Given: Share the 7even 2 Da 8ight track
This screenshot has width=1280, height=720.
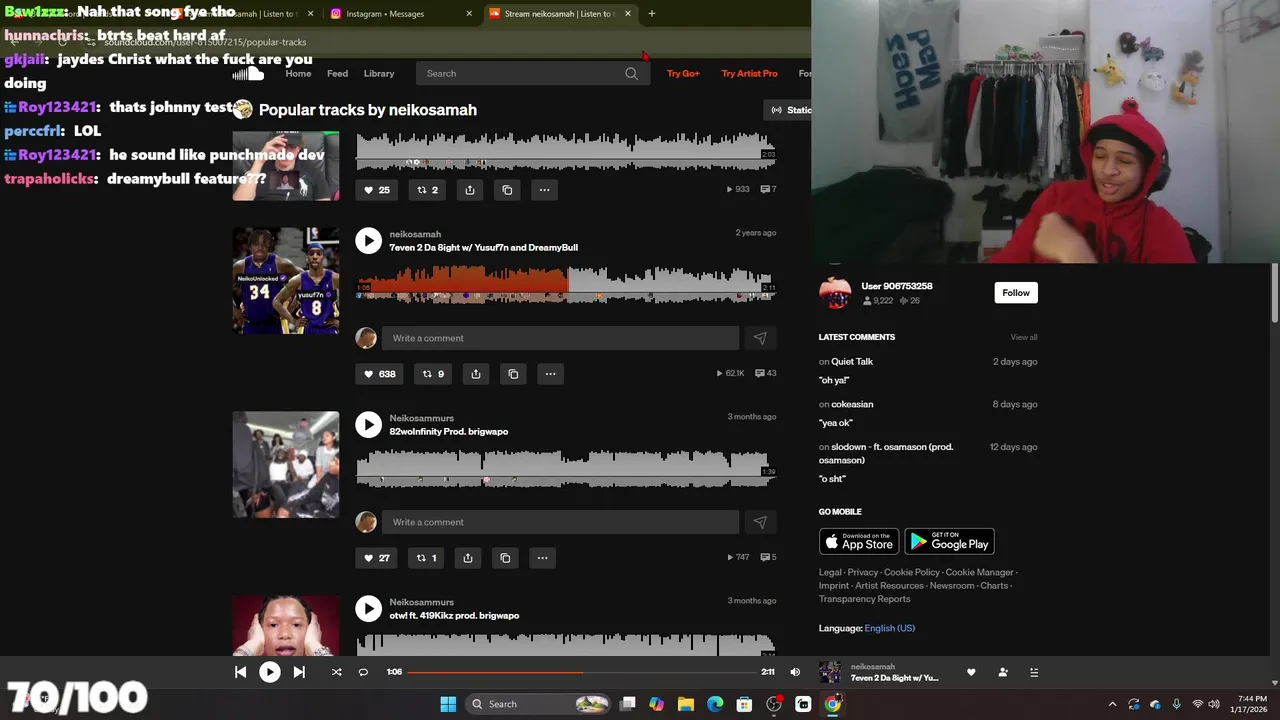Looking at the screenshot, I should [476, 374].
